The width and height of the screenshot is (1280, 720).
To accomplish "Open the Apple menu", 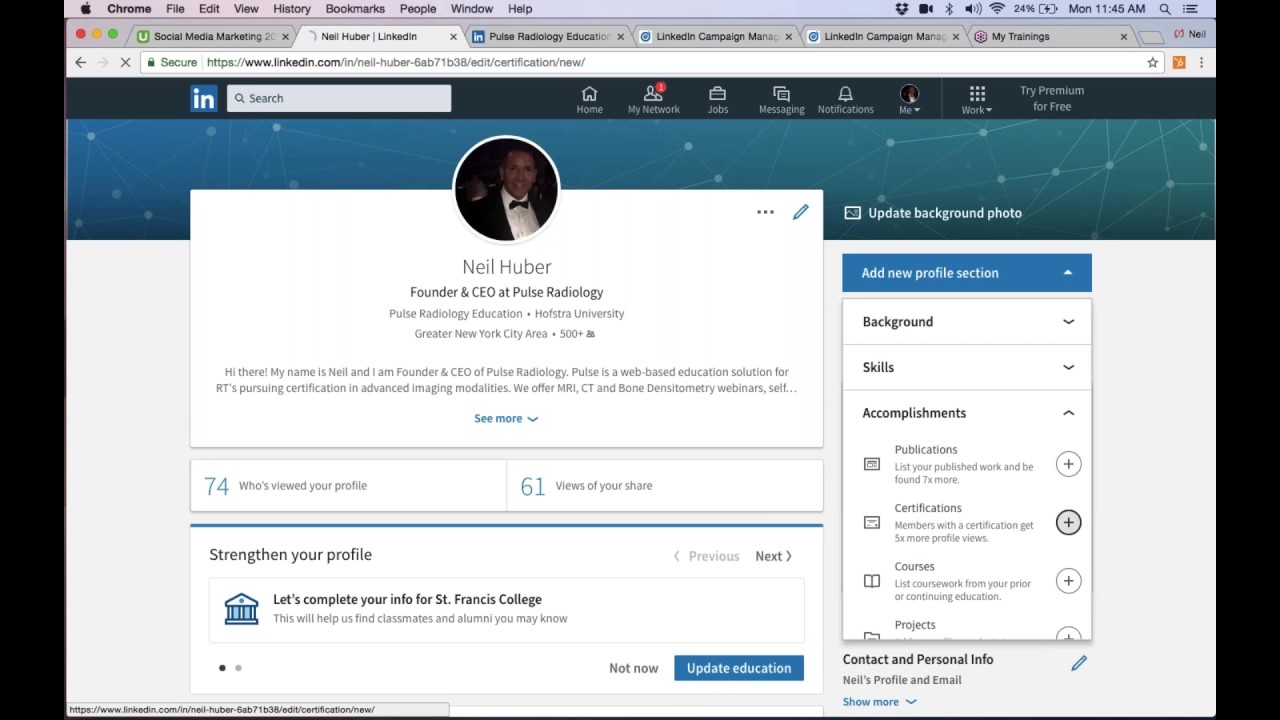I will point(85,9).
